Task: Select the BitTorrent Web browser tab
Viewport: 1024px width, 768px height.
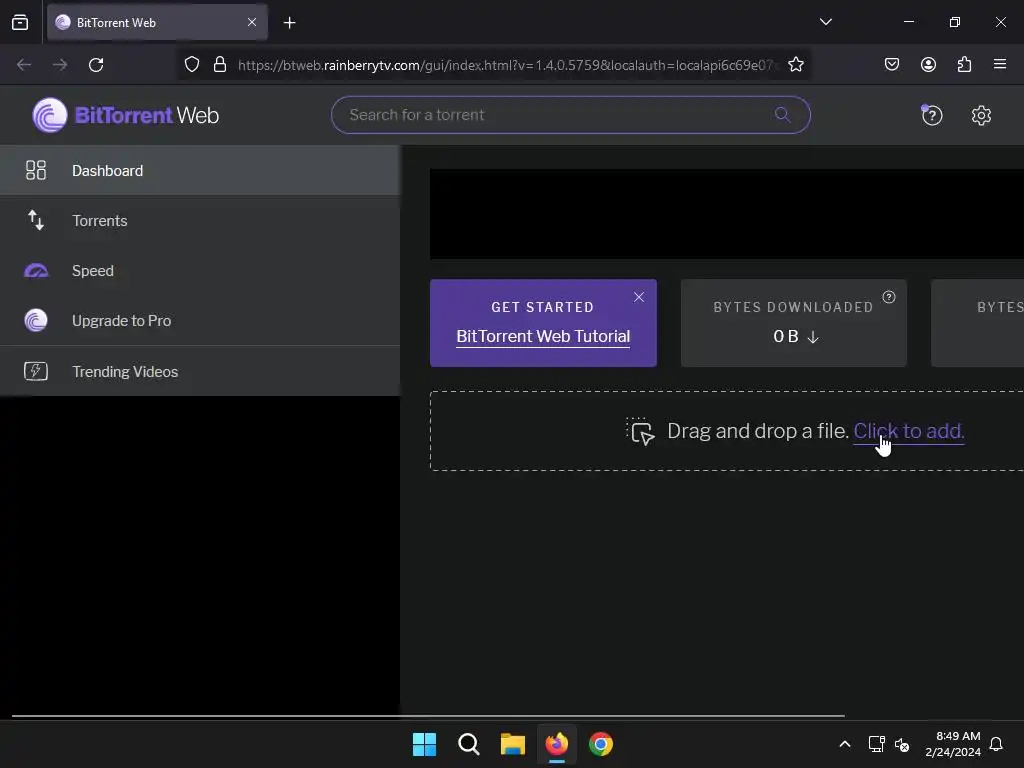Action: click(x=157, y=23)
